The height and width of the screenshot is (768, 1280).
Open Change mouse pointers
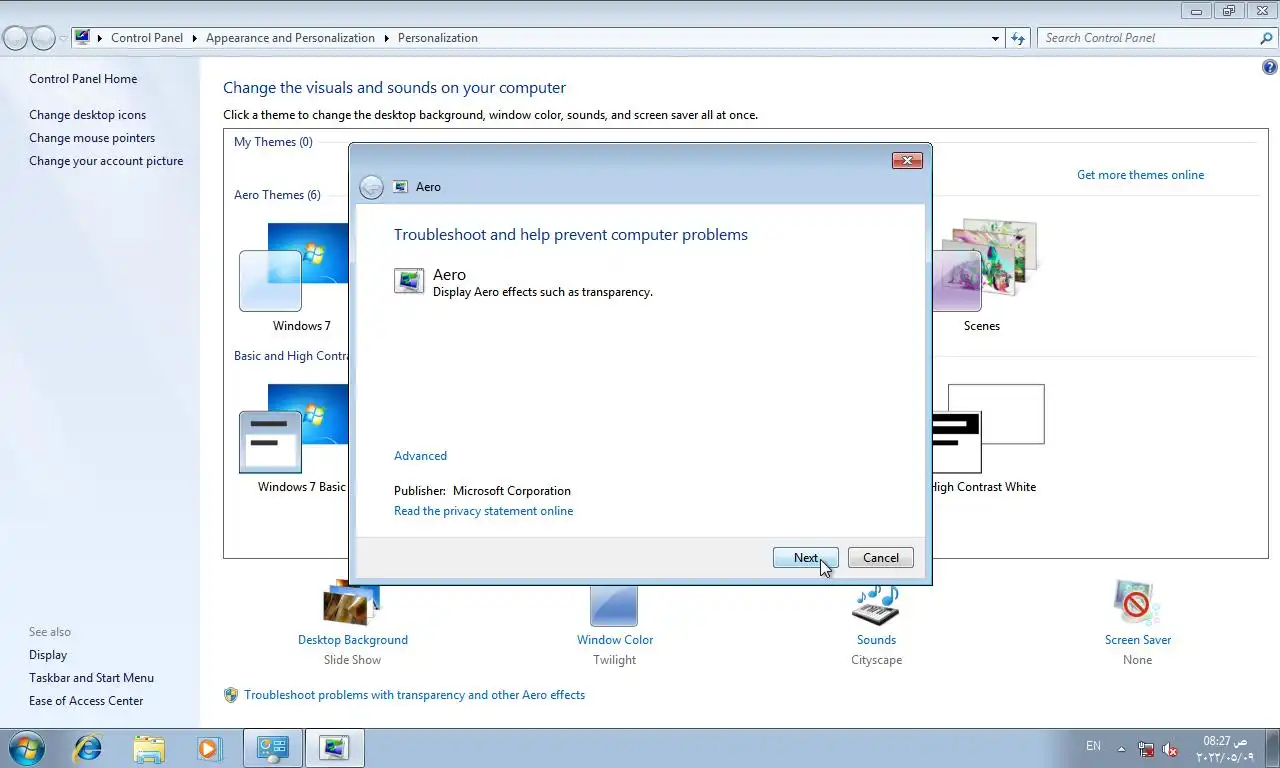click(x=92, y=138)
